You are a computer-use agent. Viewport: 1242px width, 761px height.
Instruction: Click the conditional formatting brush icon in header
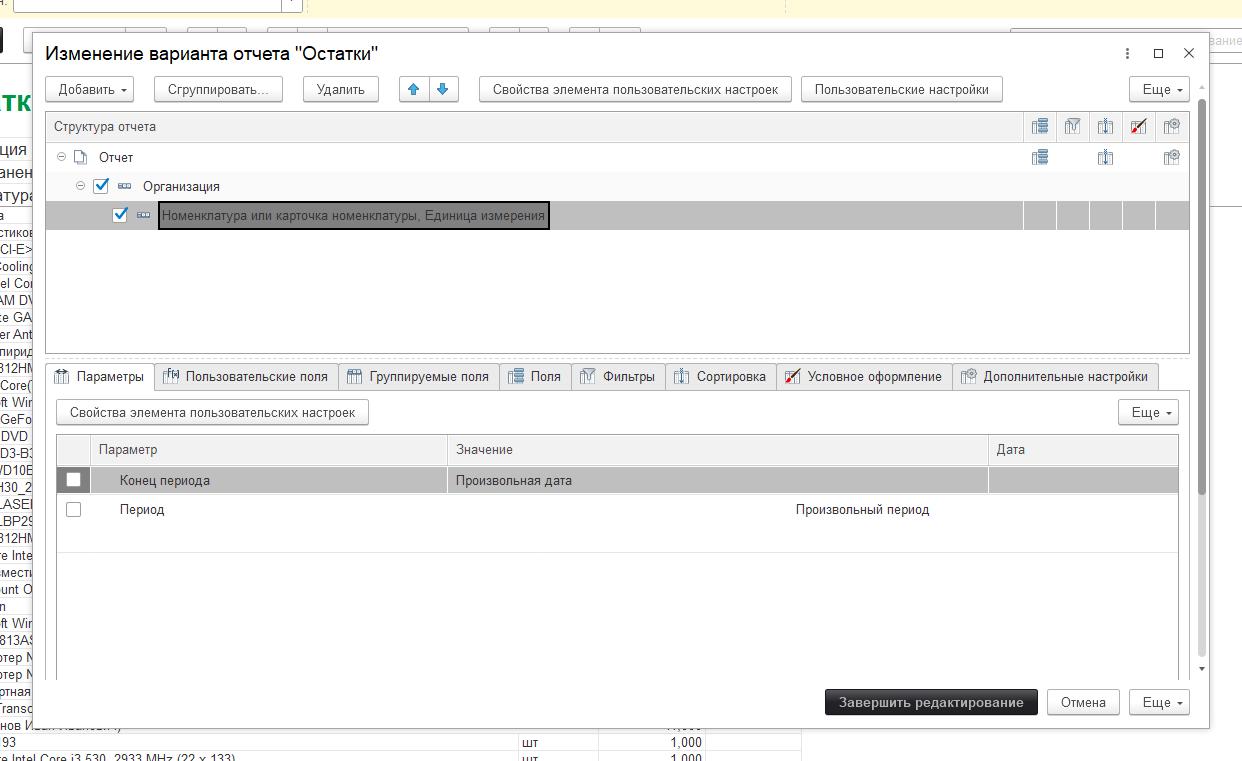point(1138,127)
